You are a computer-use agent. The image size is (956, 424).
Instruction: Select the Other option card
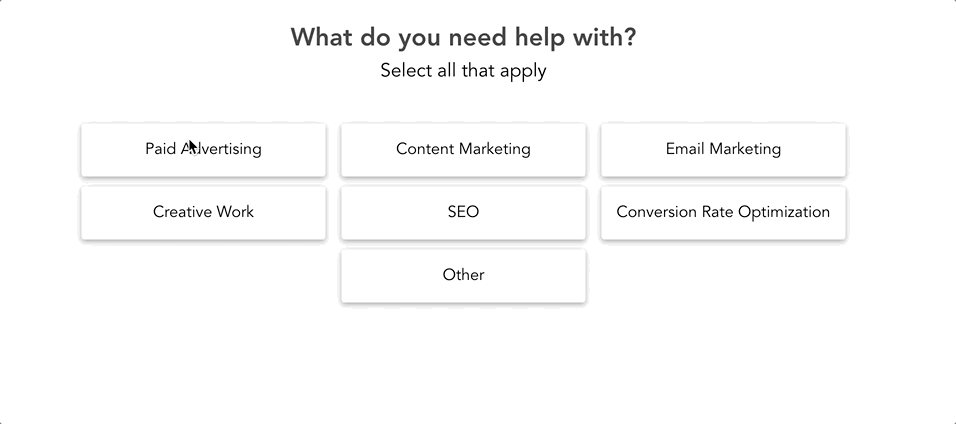pos(463,275)
